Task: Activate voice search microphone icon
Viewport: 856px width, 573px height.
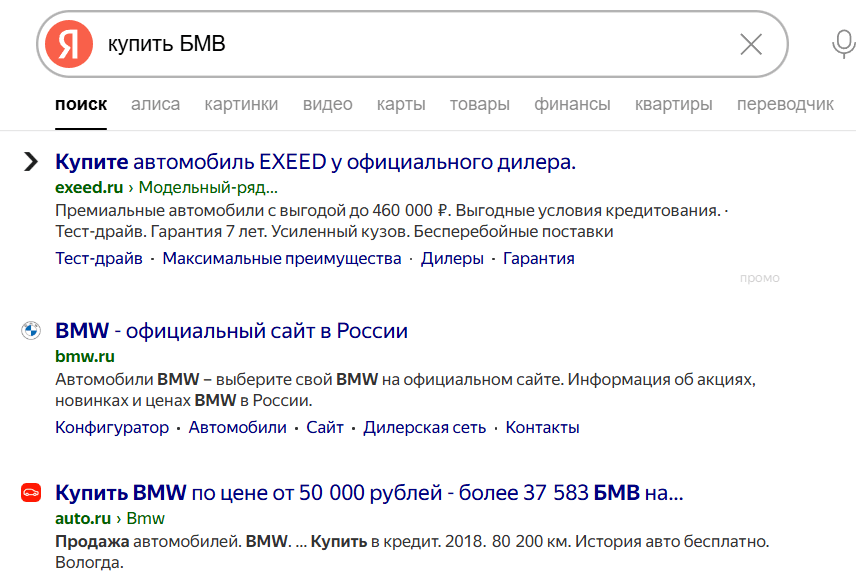Action: pos(843,44)
